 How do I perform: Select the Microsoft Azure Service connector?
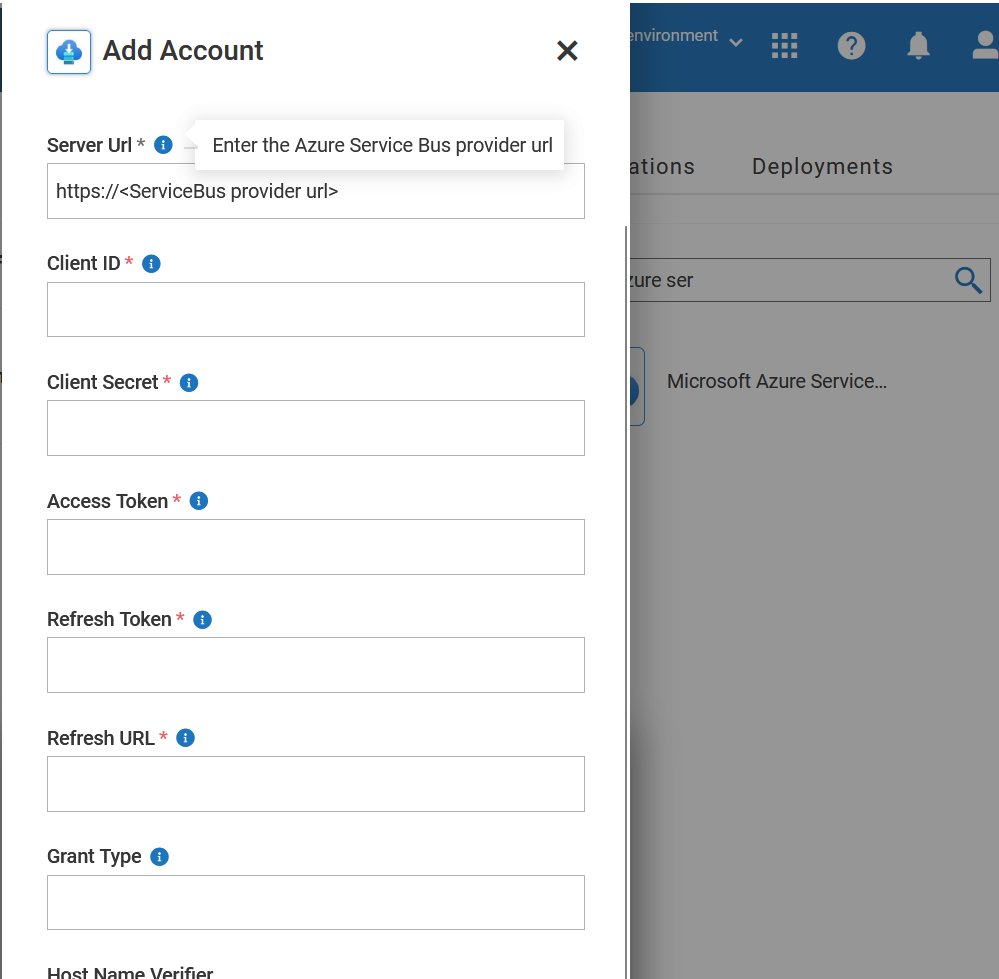777,381
